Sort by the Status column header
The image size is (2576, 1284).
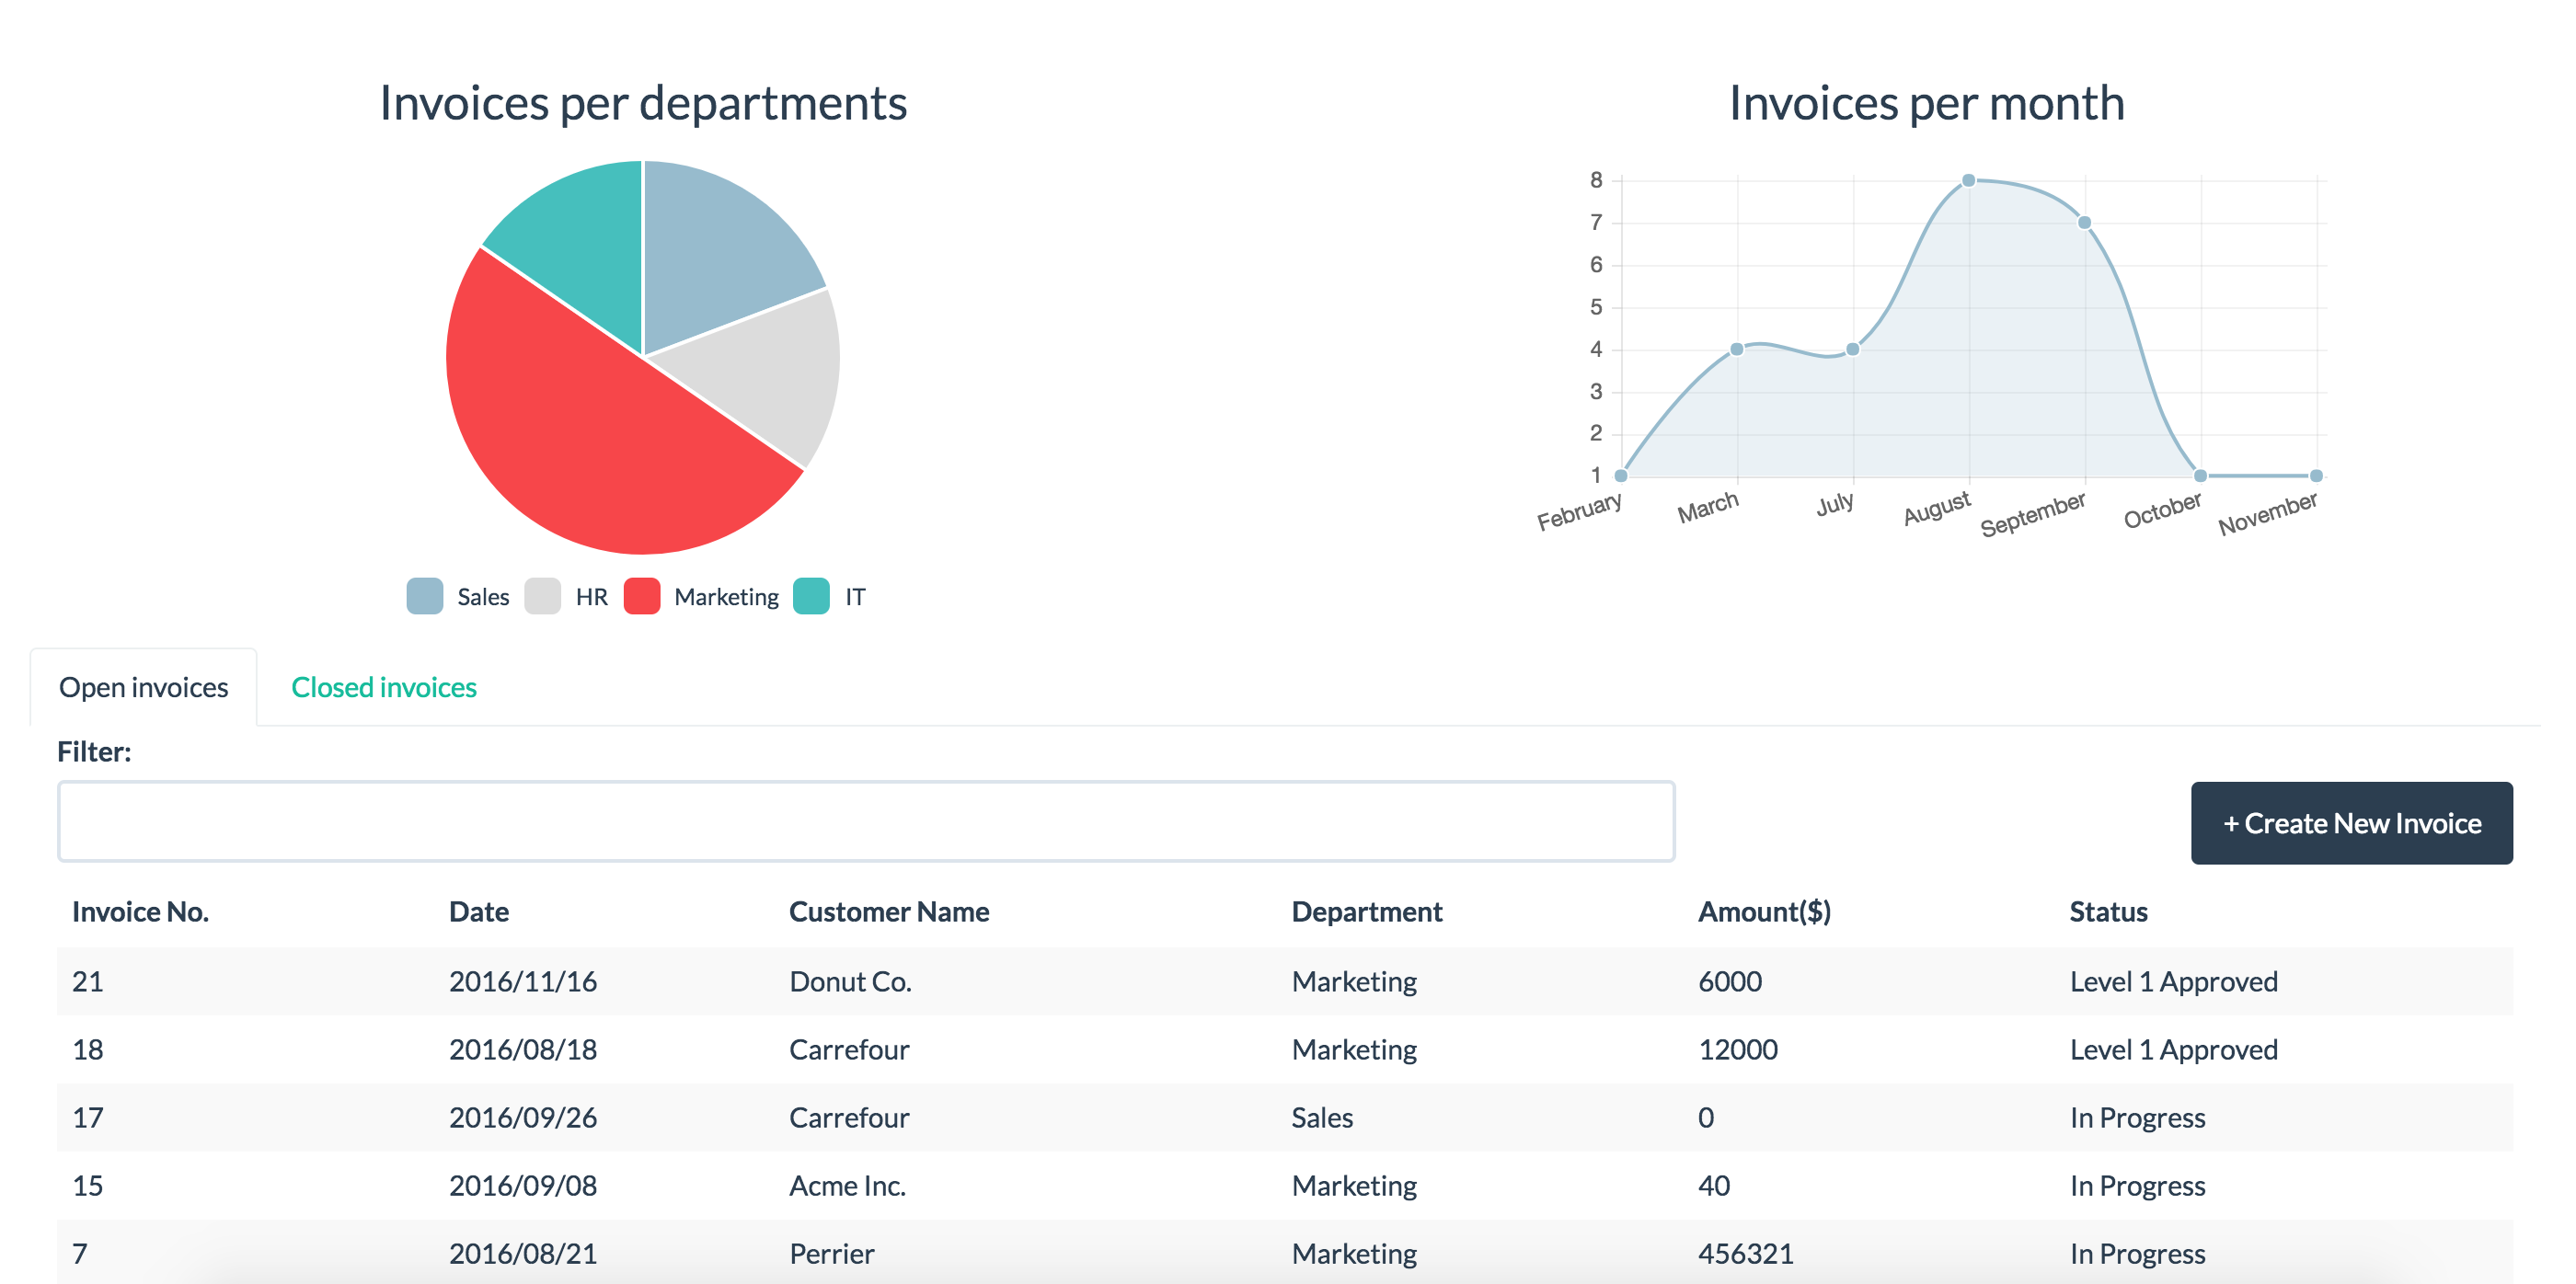(2108, 912)
